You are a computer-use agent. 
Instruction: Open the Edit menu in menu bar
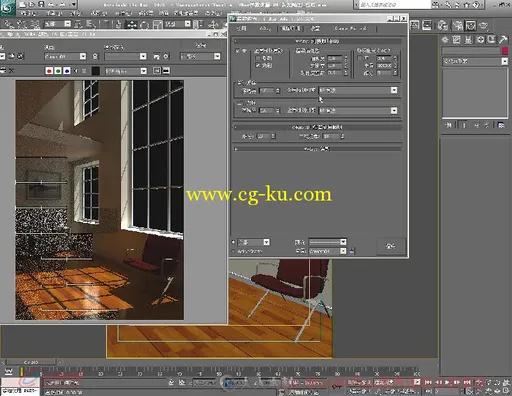coord(28,13)
